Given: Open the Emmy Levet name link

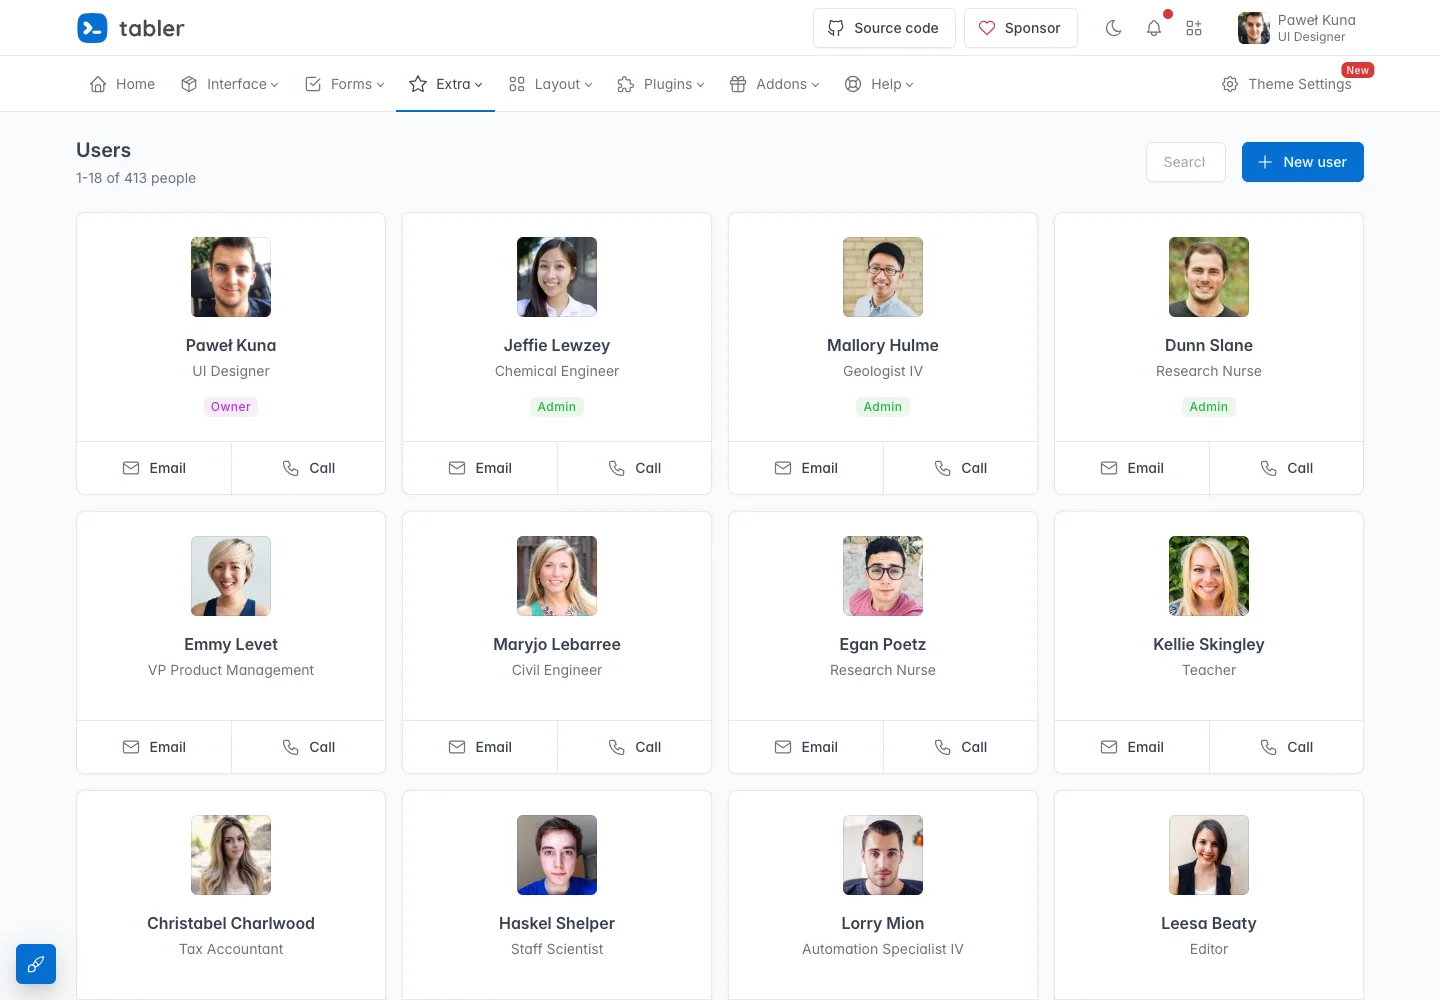Looking at the screenshot, I should click(231, 644).
